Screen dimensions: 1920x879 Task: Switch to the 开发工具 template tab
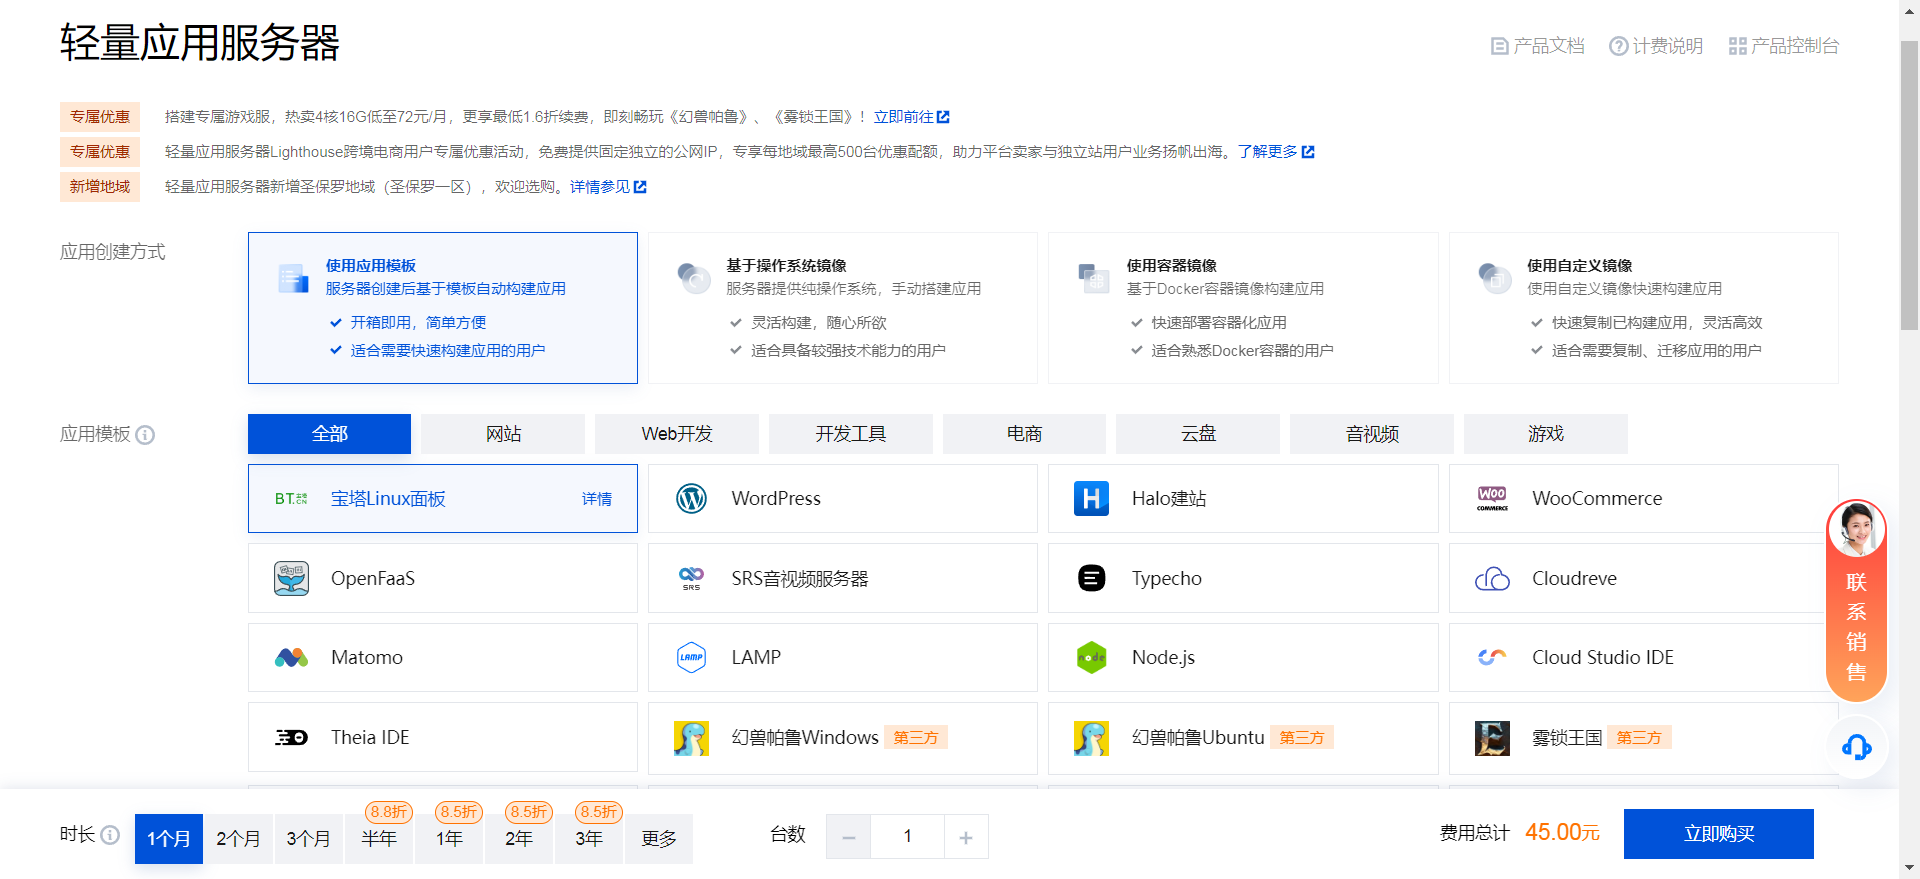(x=851, y=434)
